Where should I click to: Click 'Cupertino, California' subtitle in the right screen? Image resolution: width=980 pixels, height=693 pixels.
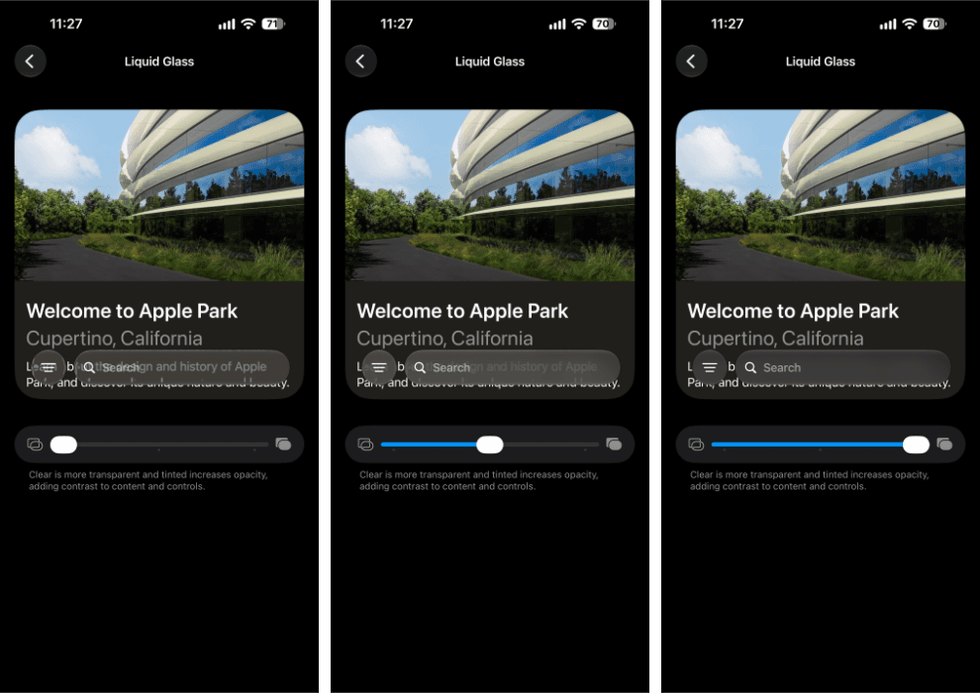pos(776,338)
